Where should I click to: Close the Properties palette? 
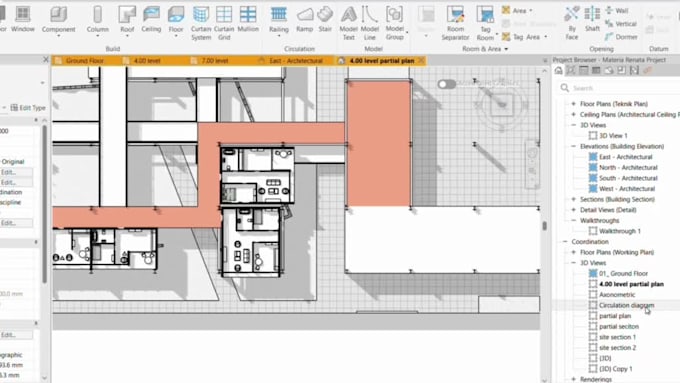coord(46,59)
